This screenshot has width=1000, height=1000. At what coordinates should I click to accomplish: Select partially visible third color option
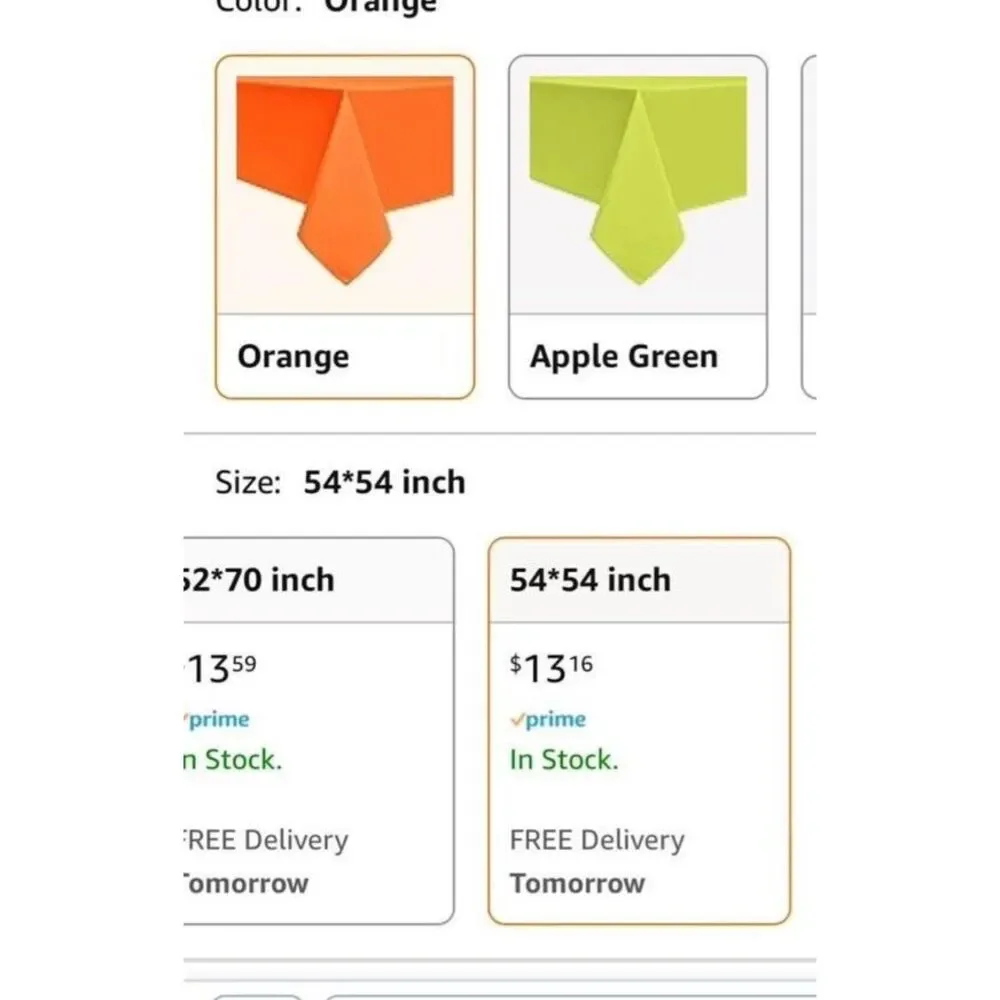coord(809,227)
